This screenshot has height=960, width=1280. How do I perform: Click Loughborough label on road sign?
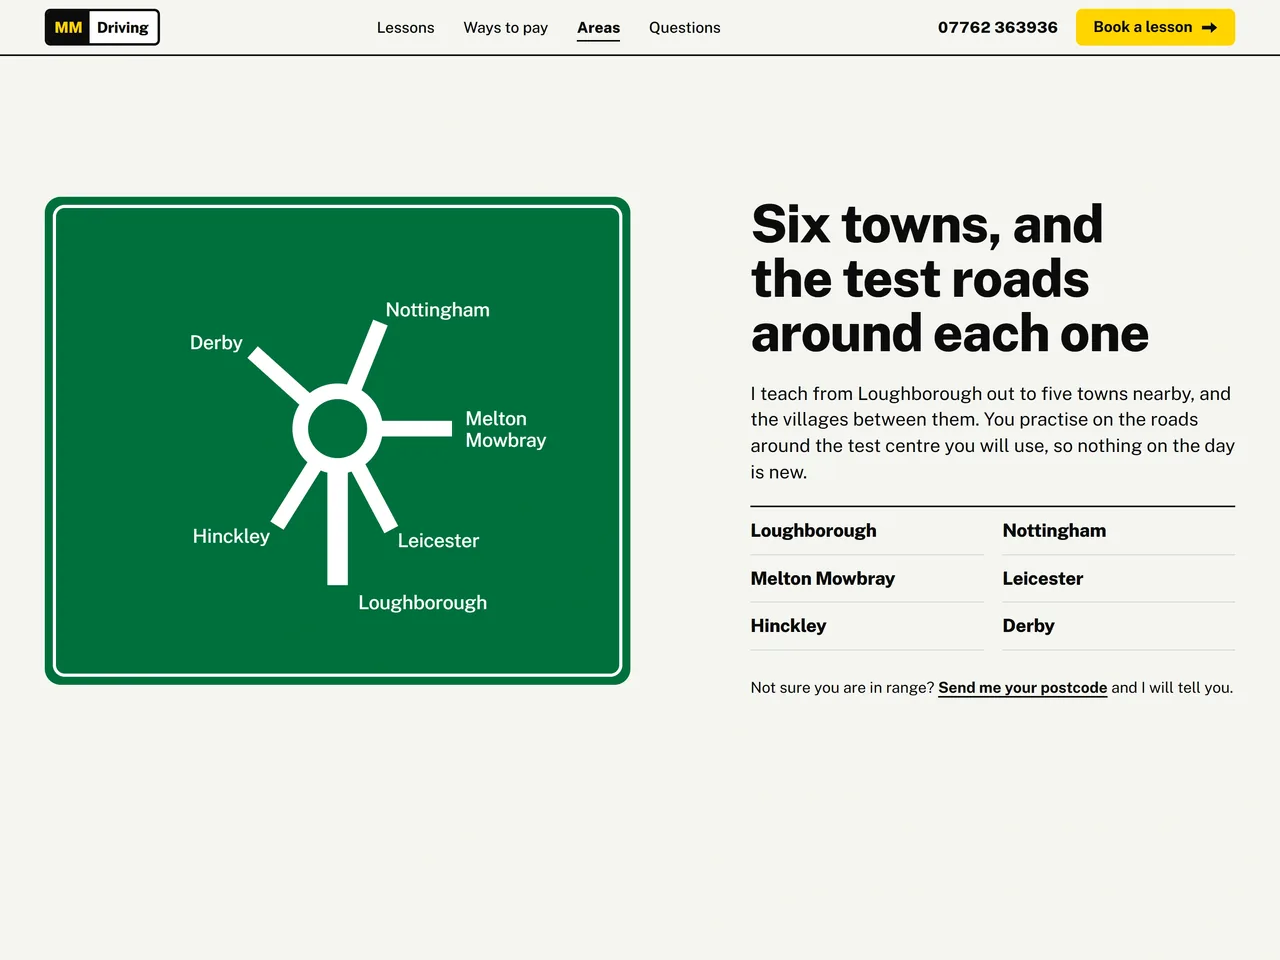[423, 603]
